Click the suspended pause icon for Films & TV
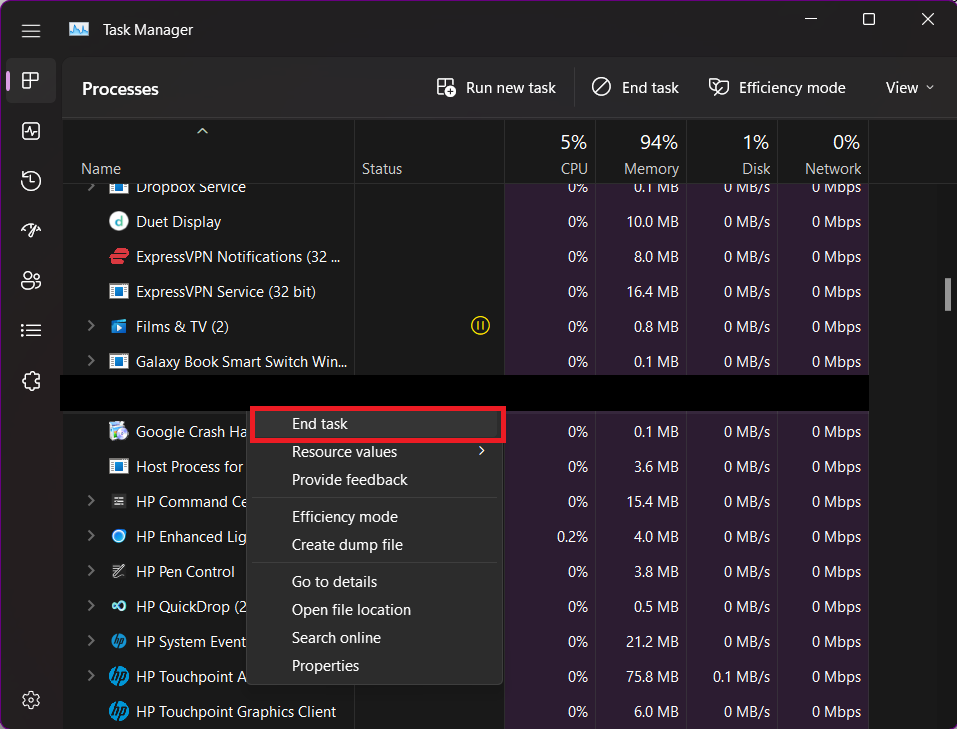Screen dimensions: 957x729 pos(480,325)
